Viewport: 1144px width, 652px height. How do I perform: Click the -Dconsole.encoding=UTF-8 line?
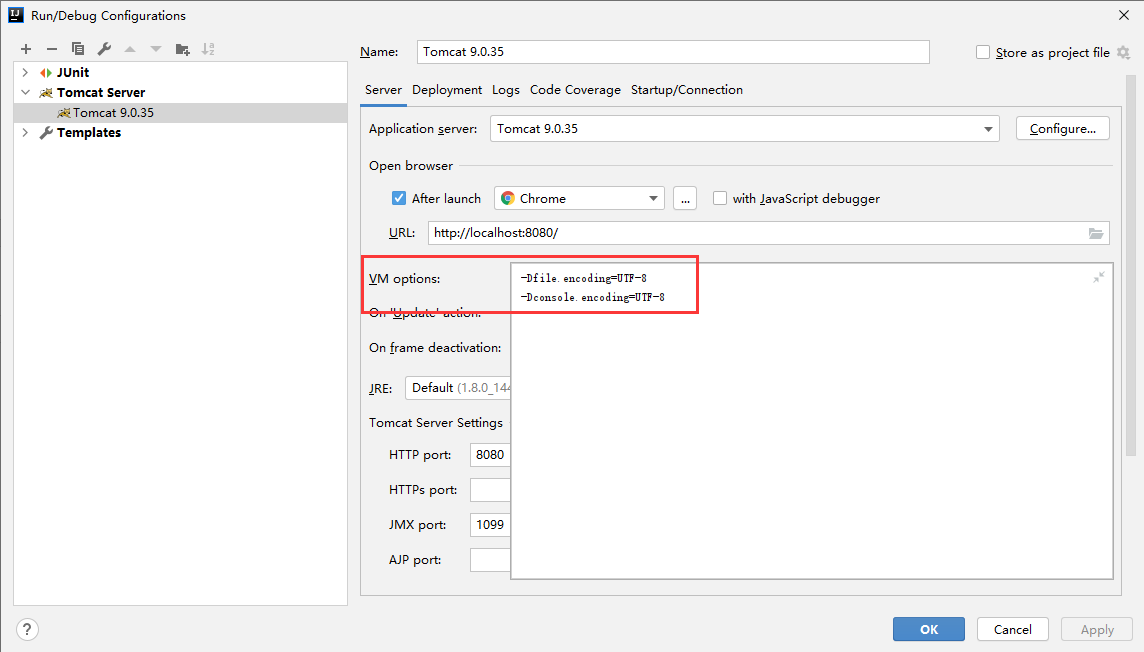tap(592, 297)
